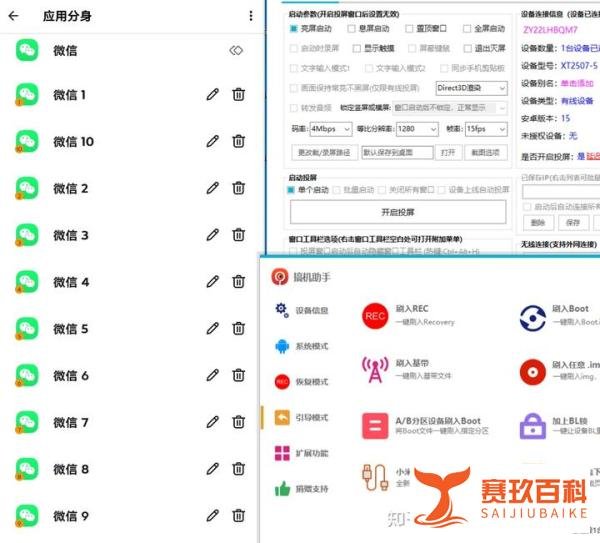Image resolution: width=600 pixels, height=543 pixels.
Task: Enable 全屏启动 checkbox
Action: [x=467, y=29]
